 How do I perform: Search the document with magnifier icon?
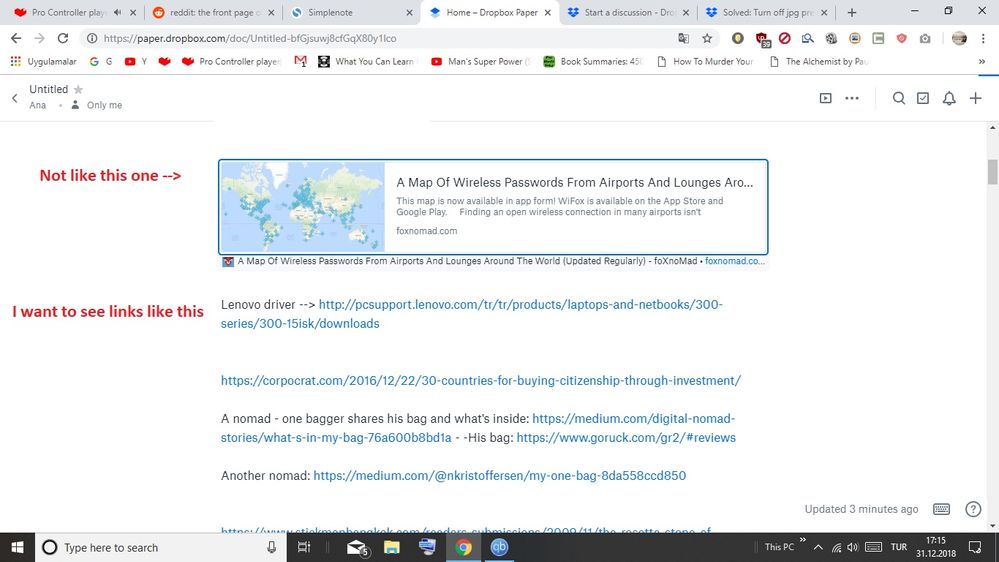coord(898,98)
